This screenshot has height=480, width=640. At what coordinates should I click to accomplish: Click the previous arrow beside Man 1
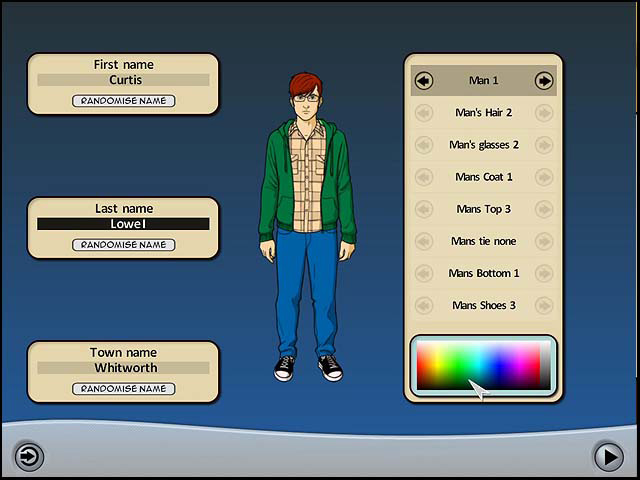coord(424,80)
